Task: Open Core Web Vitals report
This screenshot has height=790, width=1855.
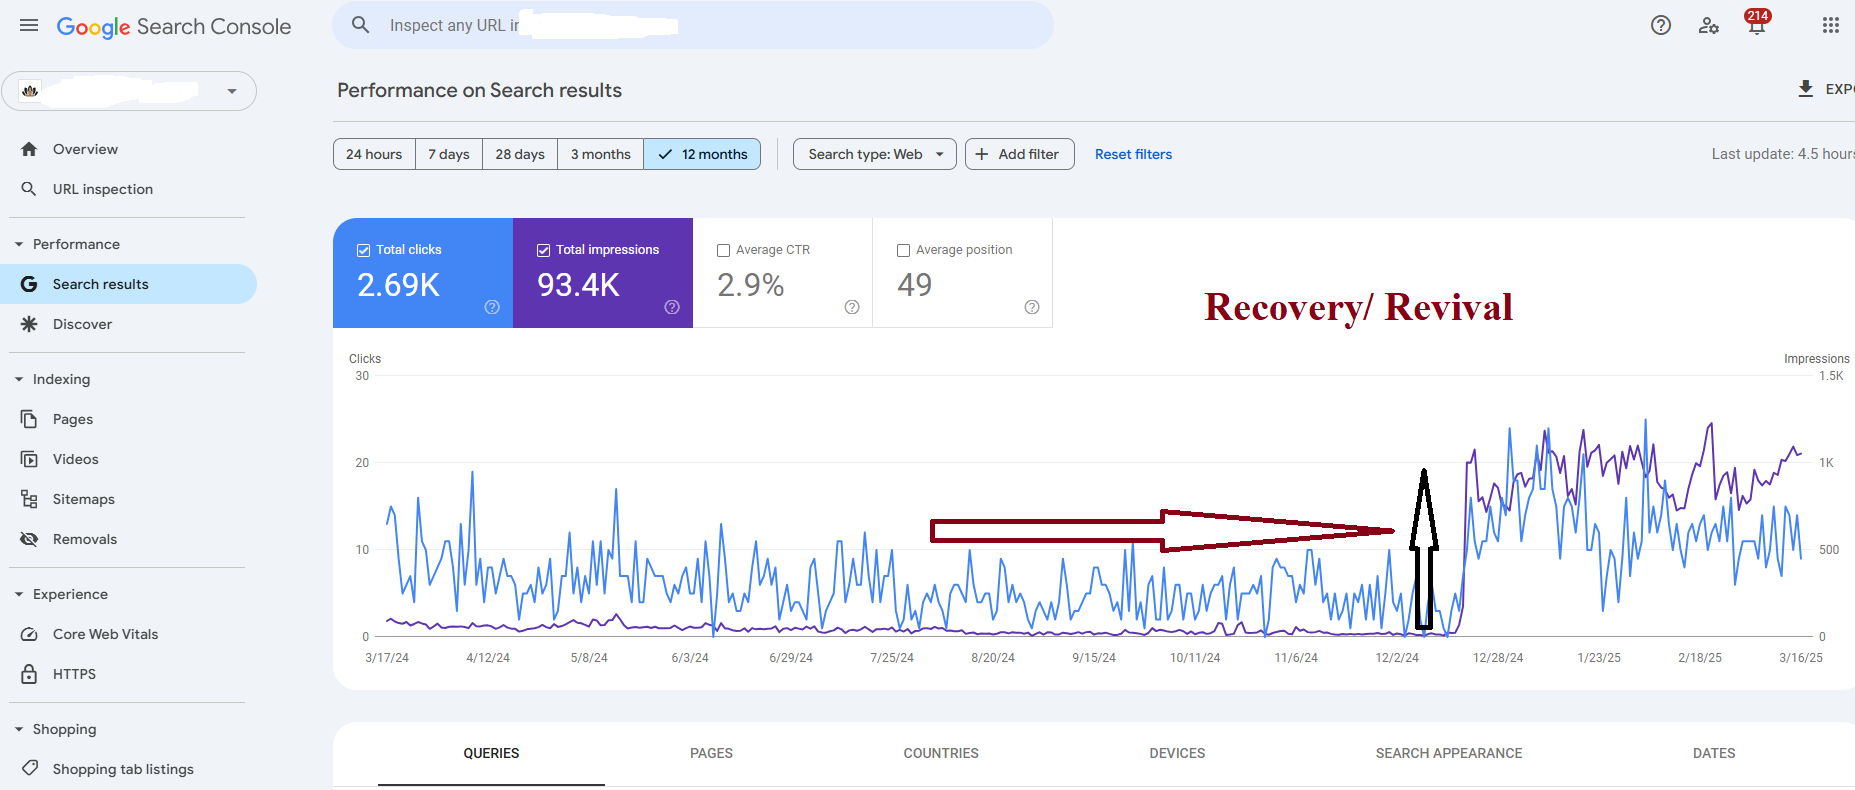Action: click(x=105, y=634)
